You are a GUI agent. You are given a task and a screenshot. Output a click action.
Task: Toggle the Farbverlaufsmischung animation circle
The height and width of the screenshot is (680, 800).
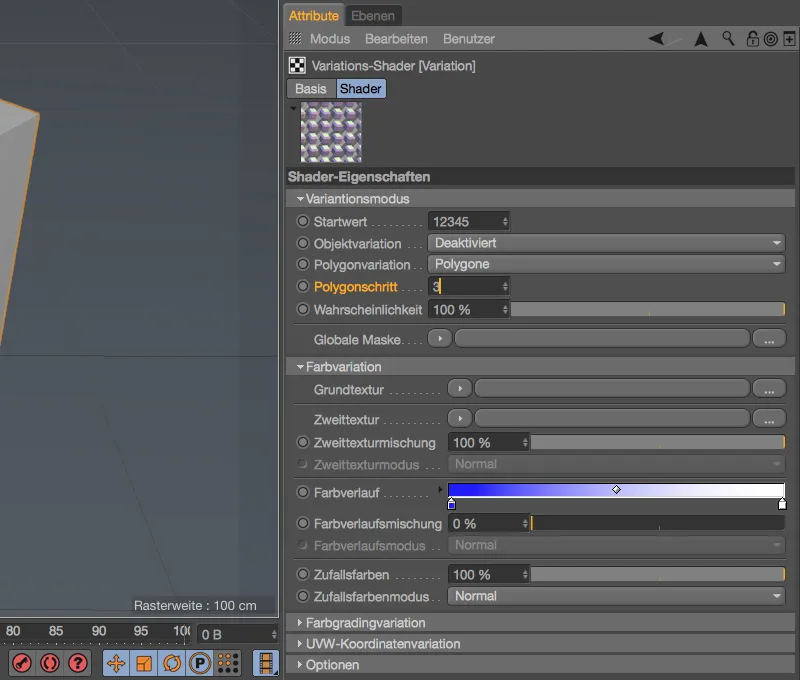(x=303, y=523)
